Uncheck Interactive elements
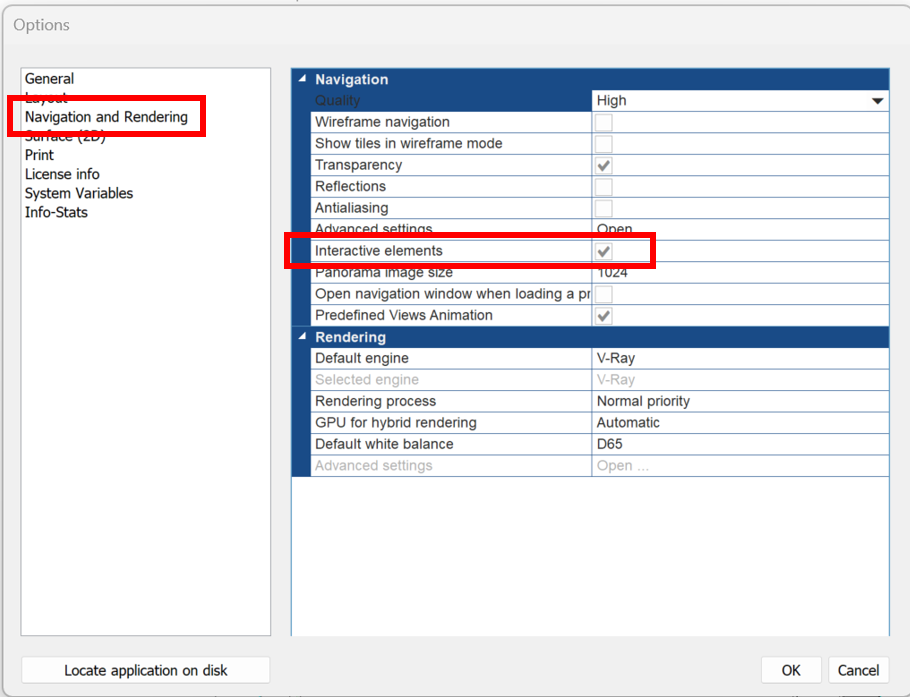The width and height of the screenshot is (910, 699). pos(603,250)
